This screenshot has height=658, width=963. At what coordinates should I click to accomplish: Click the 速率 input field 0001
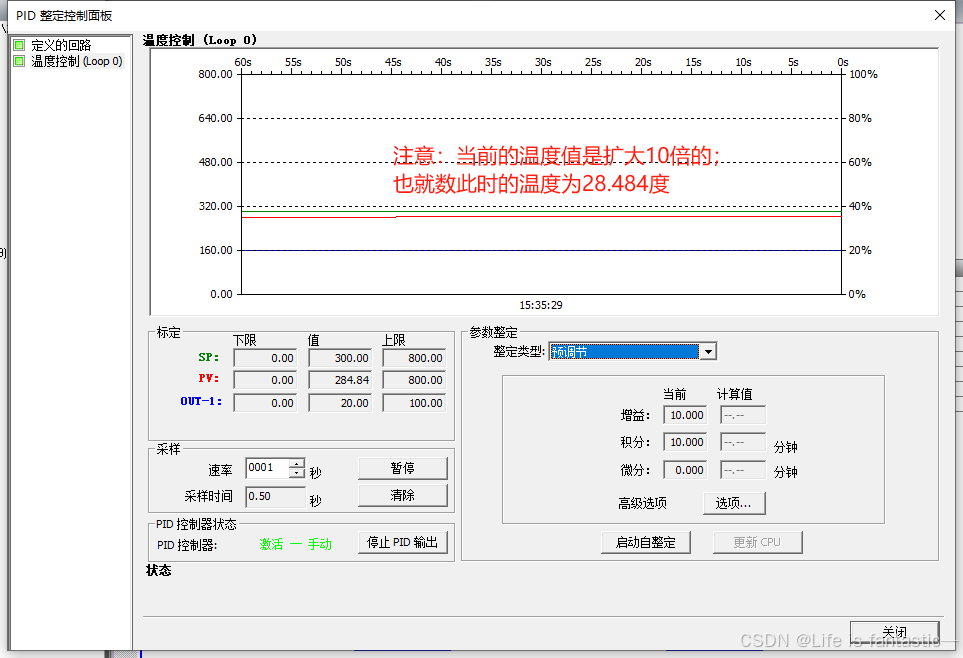click(x=267, y=468)
